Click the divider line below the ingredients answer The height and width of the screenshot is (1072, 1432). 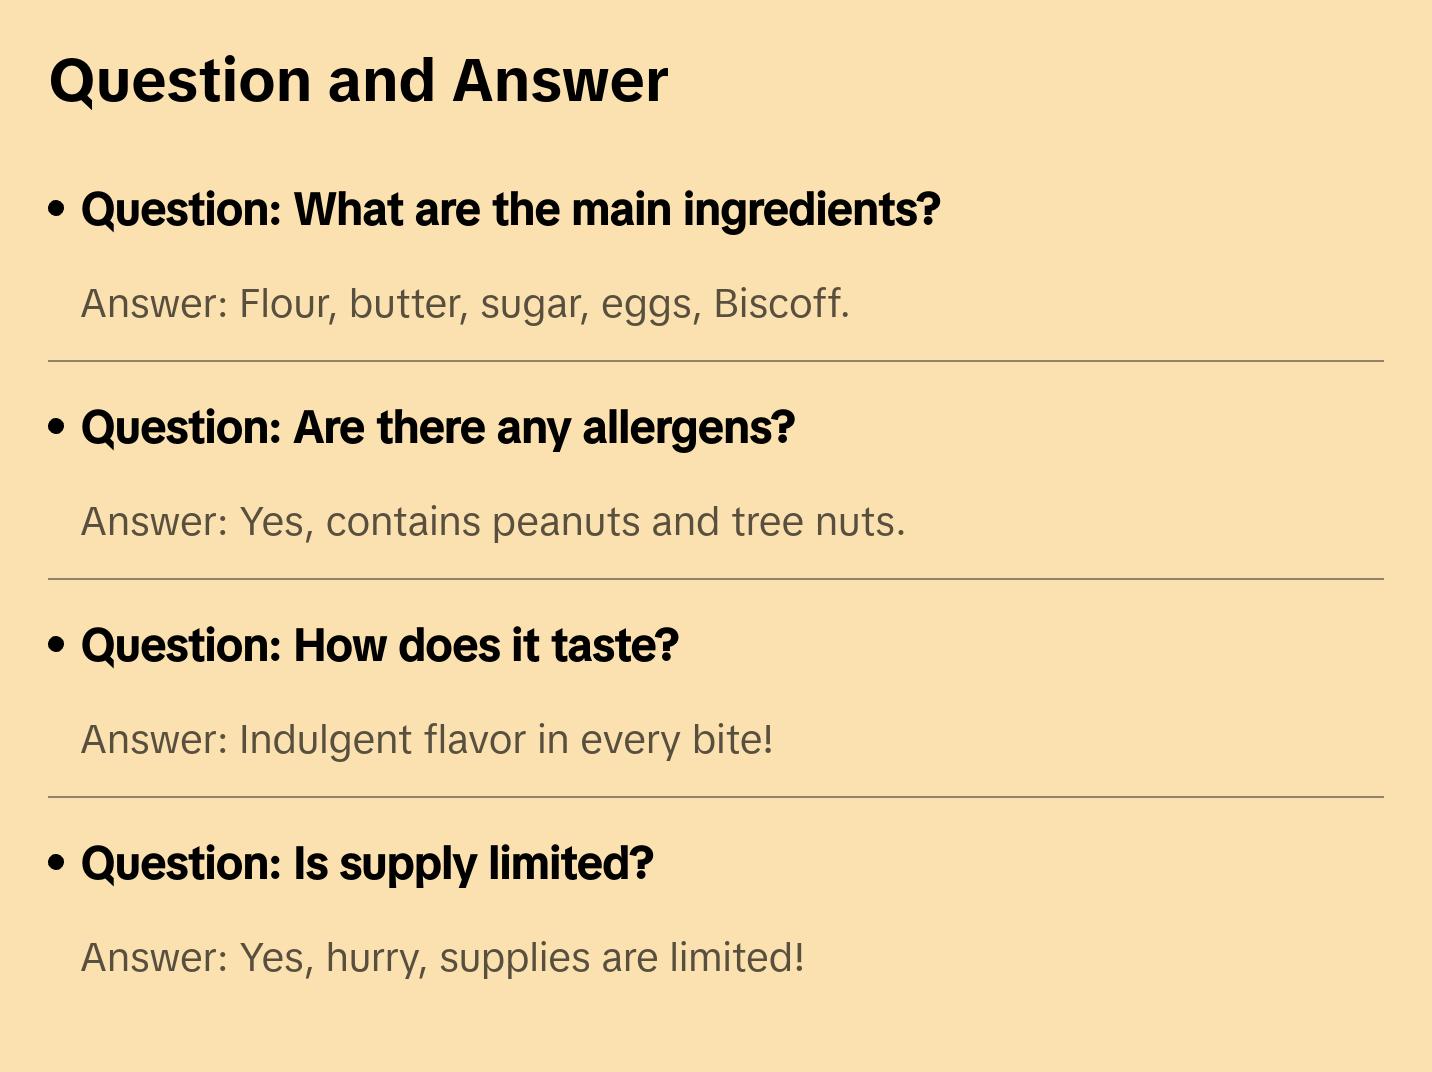(715, 361)
